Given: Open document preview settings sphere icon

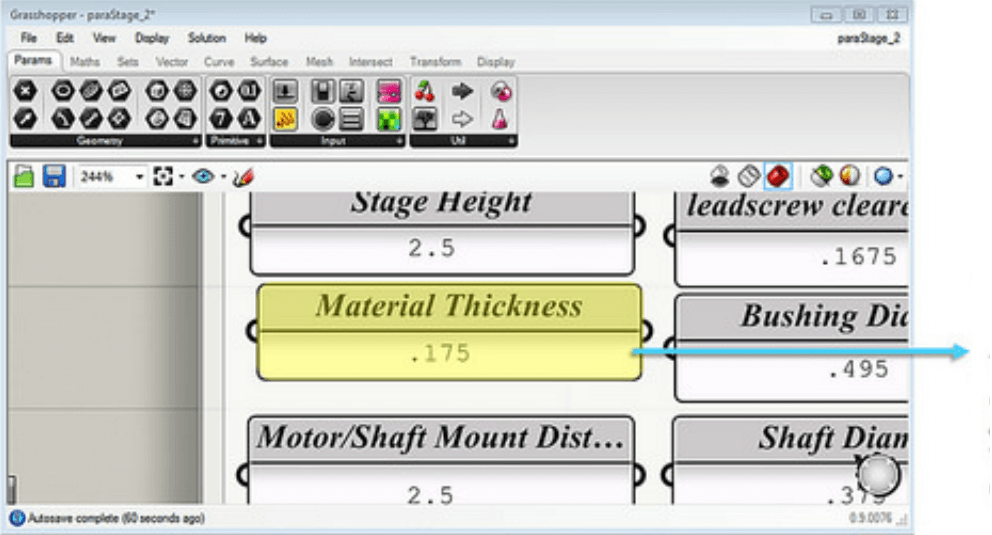Looking at the screenshot, I should coord(883,176).
